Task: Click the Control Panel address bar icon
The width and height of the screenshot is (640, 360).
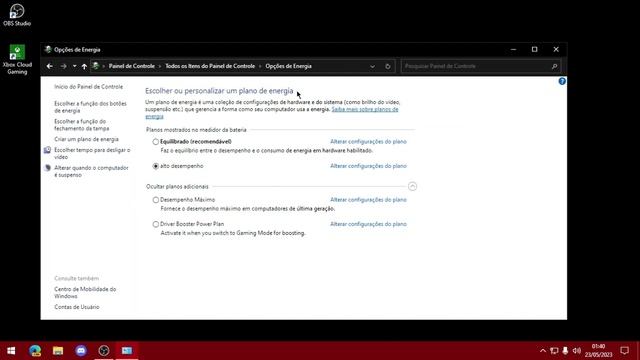Action: 96,66
